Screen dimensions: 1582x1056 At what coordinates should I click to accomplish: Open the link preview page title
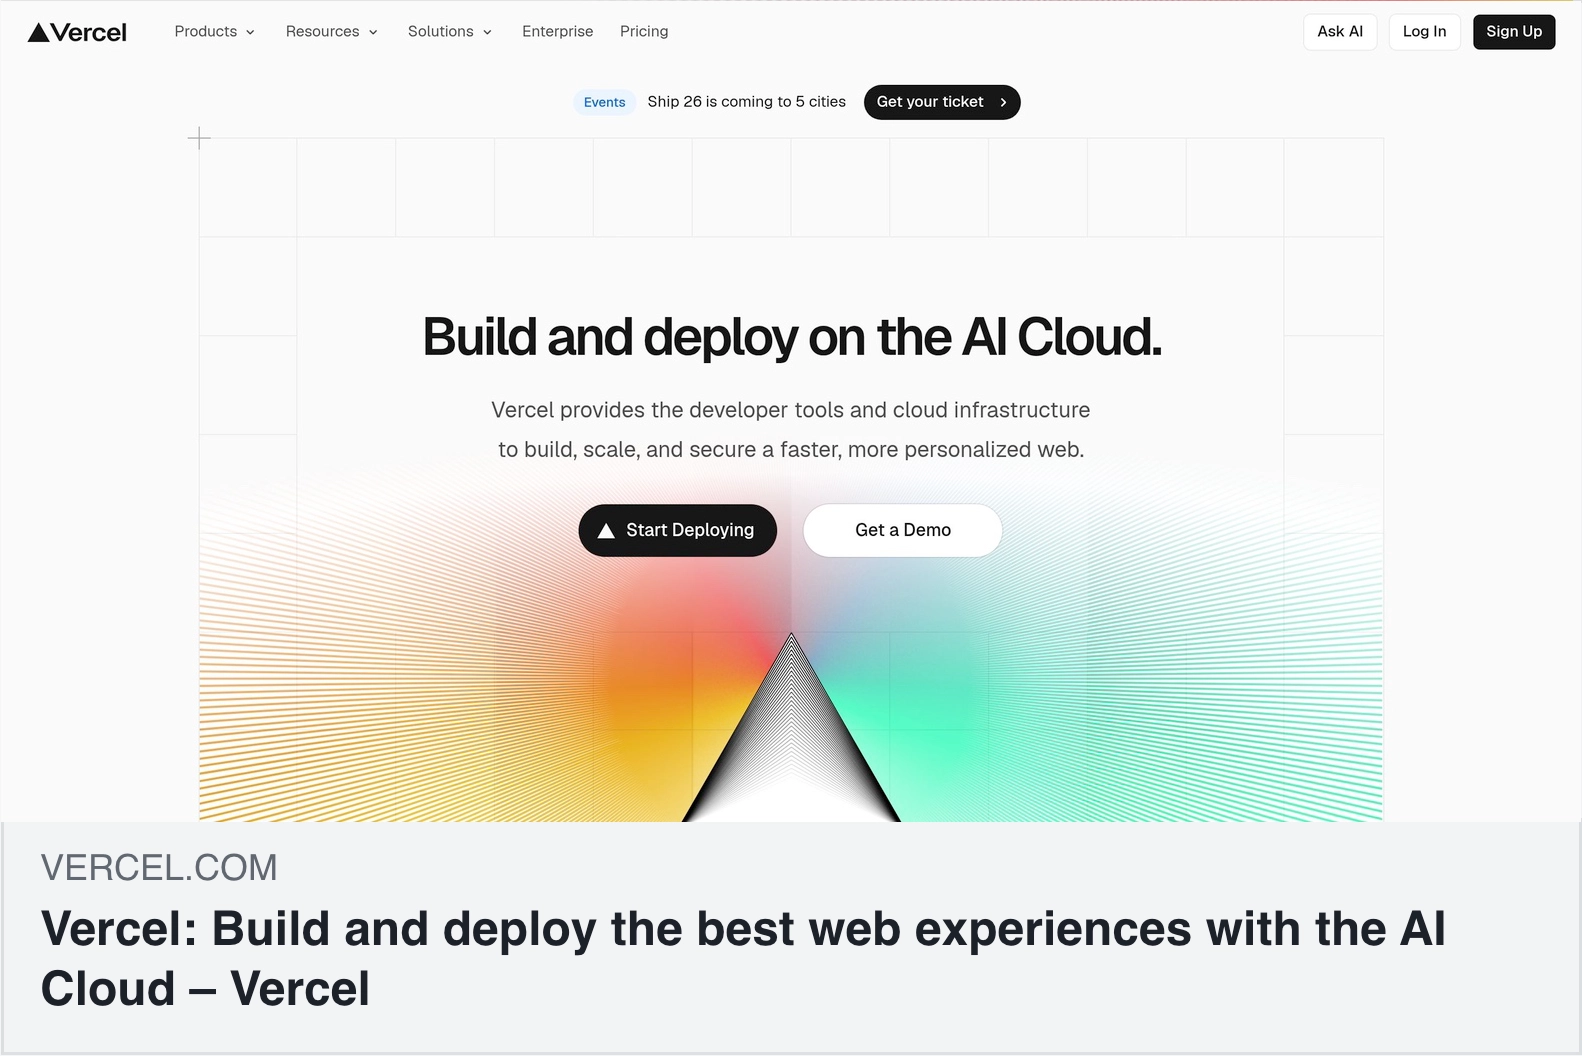(743, 959)
